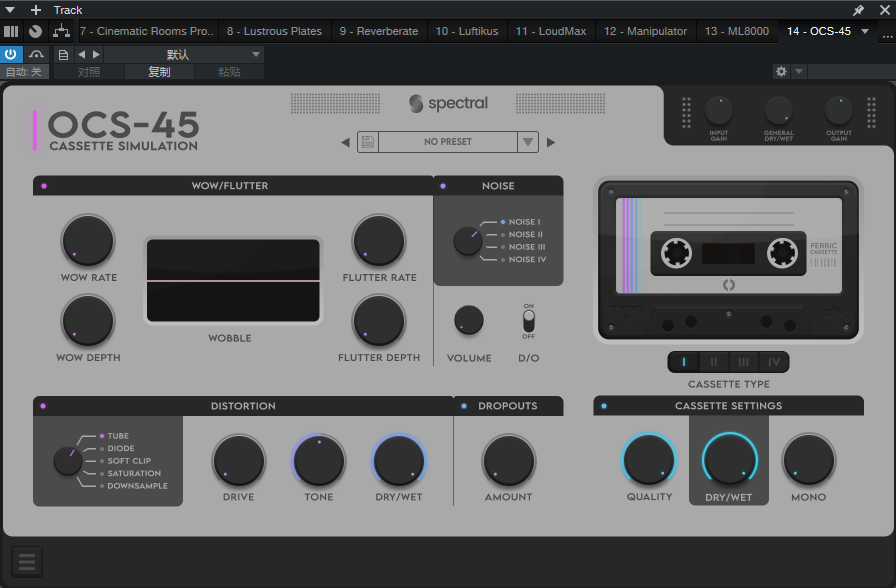
Task: Toggle the CASSETTE SETTINGS enable dot
Action: tap(604, 406)
